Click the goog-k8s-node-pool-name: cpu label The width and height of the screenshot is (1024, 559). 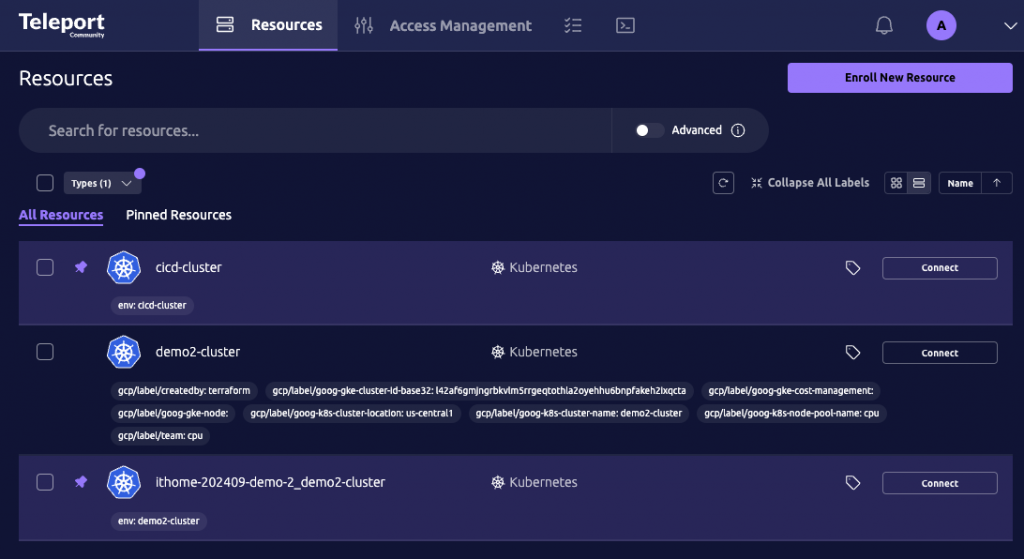(792, 413)
